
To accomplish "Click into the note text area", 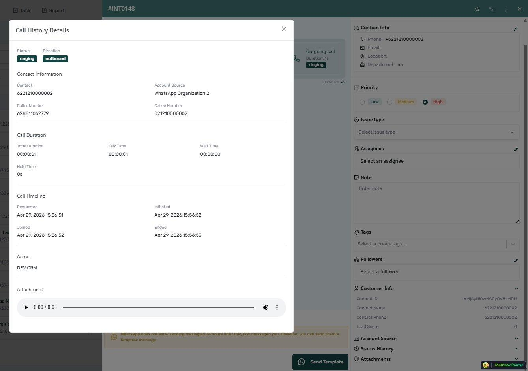I will click(x=437, y=203).
